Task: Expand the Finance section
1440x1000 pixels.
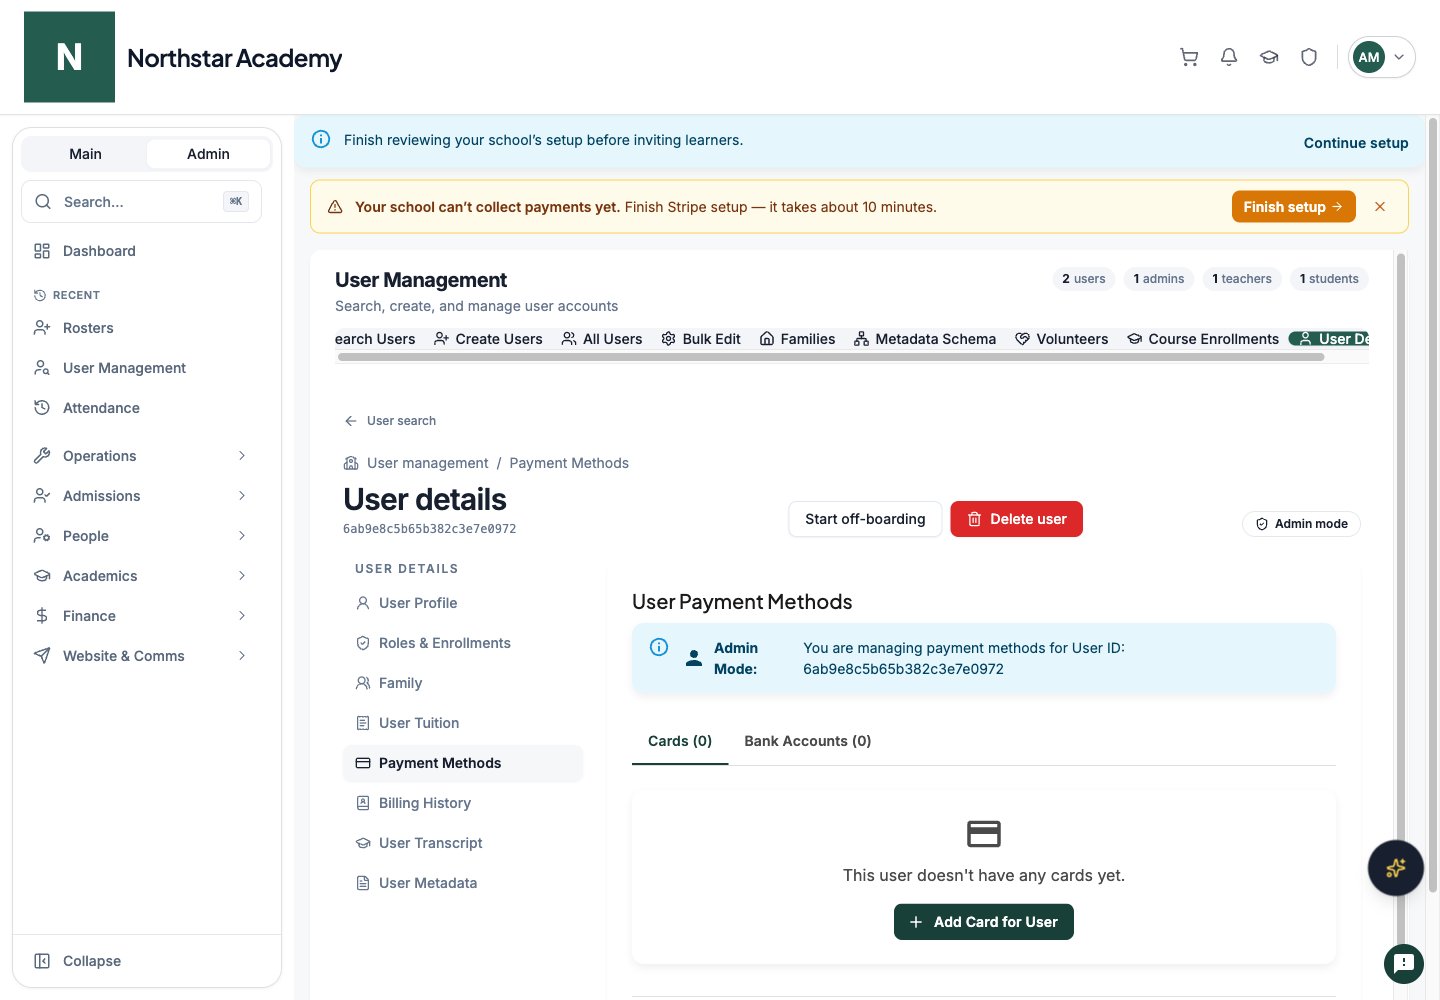Action: 141,616
